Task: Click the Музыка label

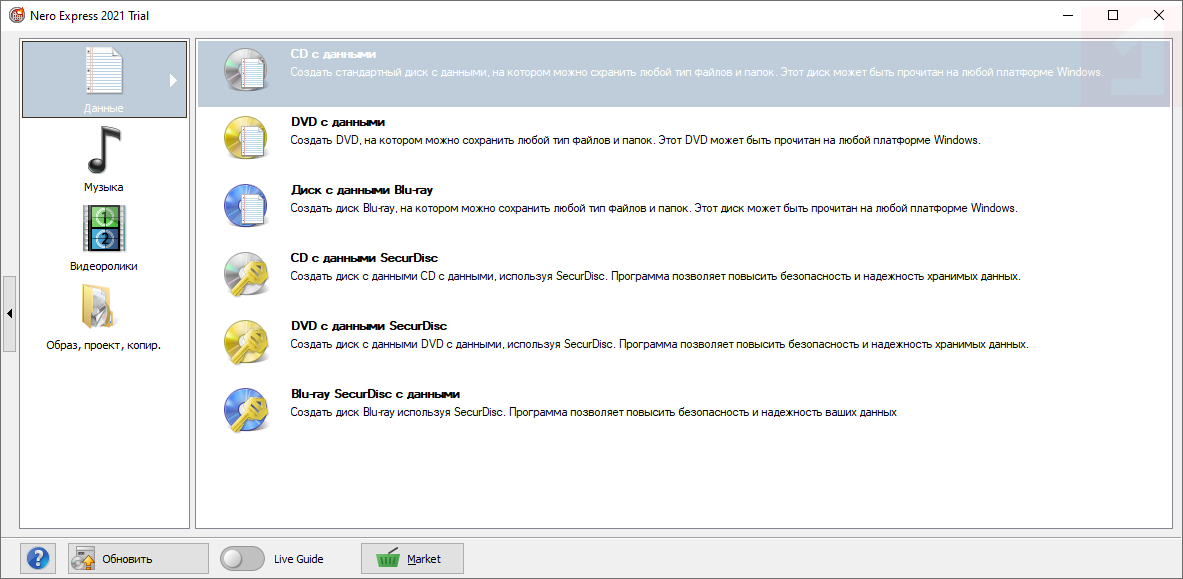Action: click(x=104, y=186)
